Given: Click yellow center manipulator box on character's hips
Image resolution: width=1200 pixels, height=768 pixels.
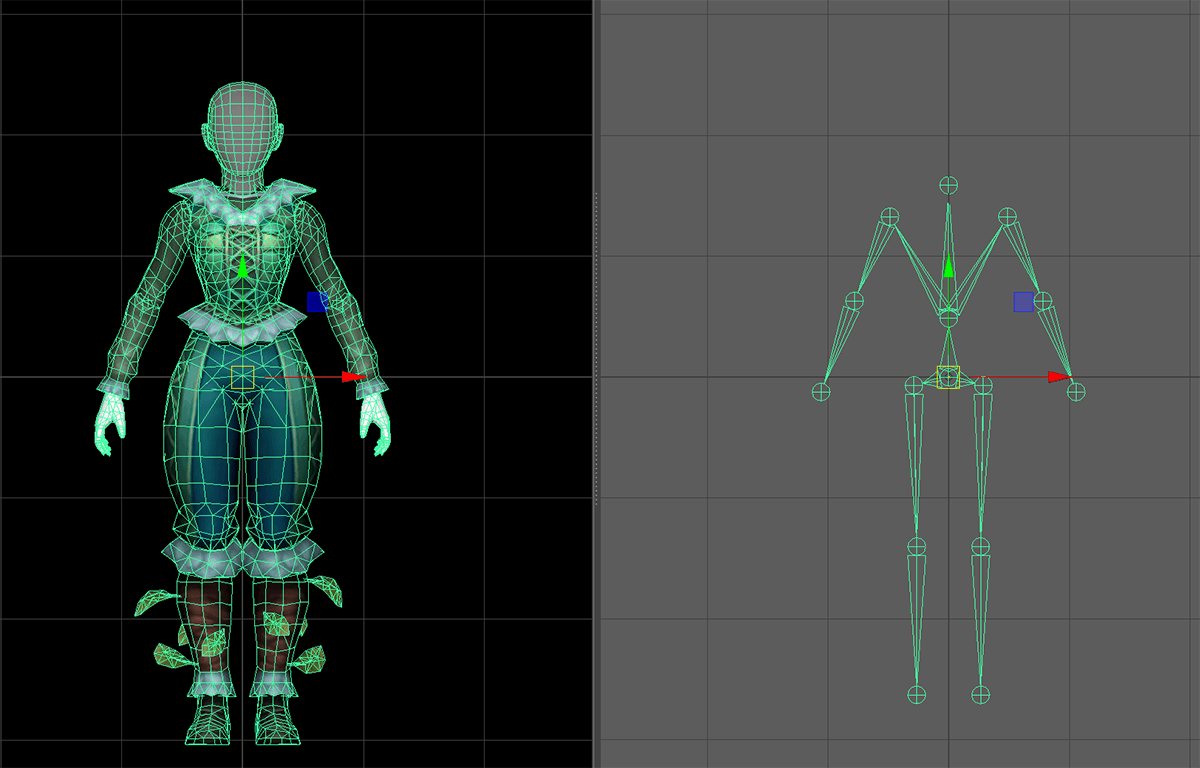Looking at the screenshot, I should [242, 377].
